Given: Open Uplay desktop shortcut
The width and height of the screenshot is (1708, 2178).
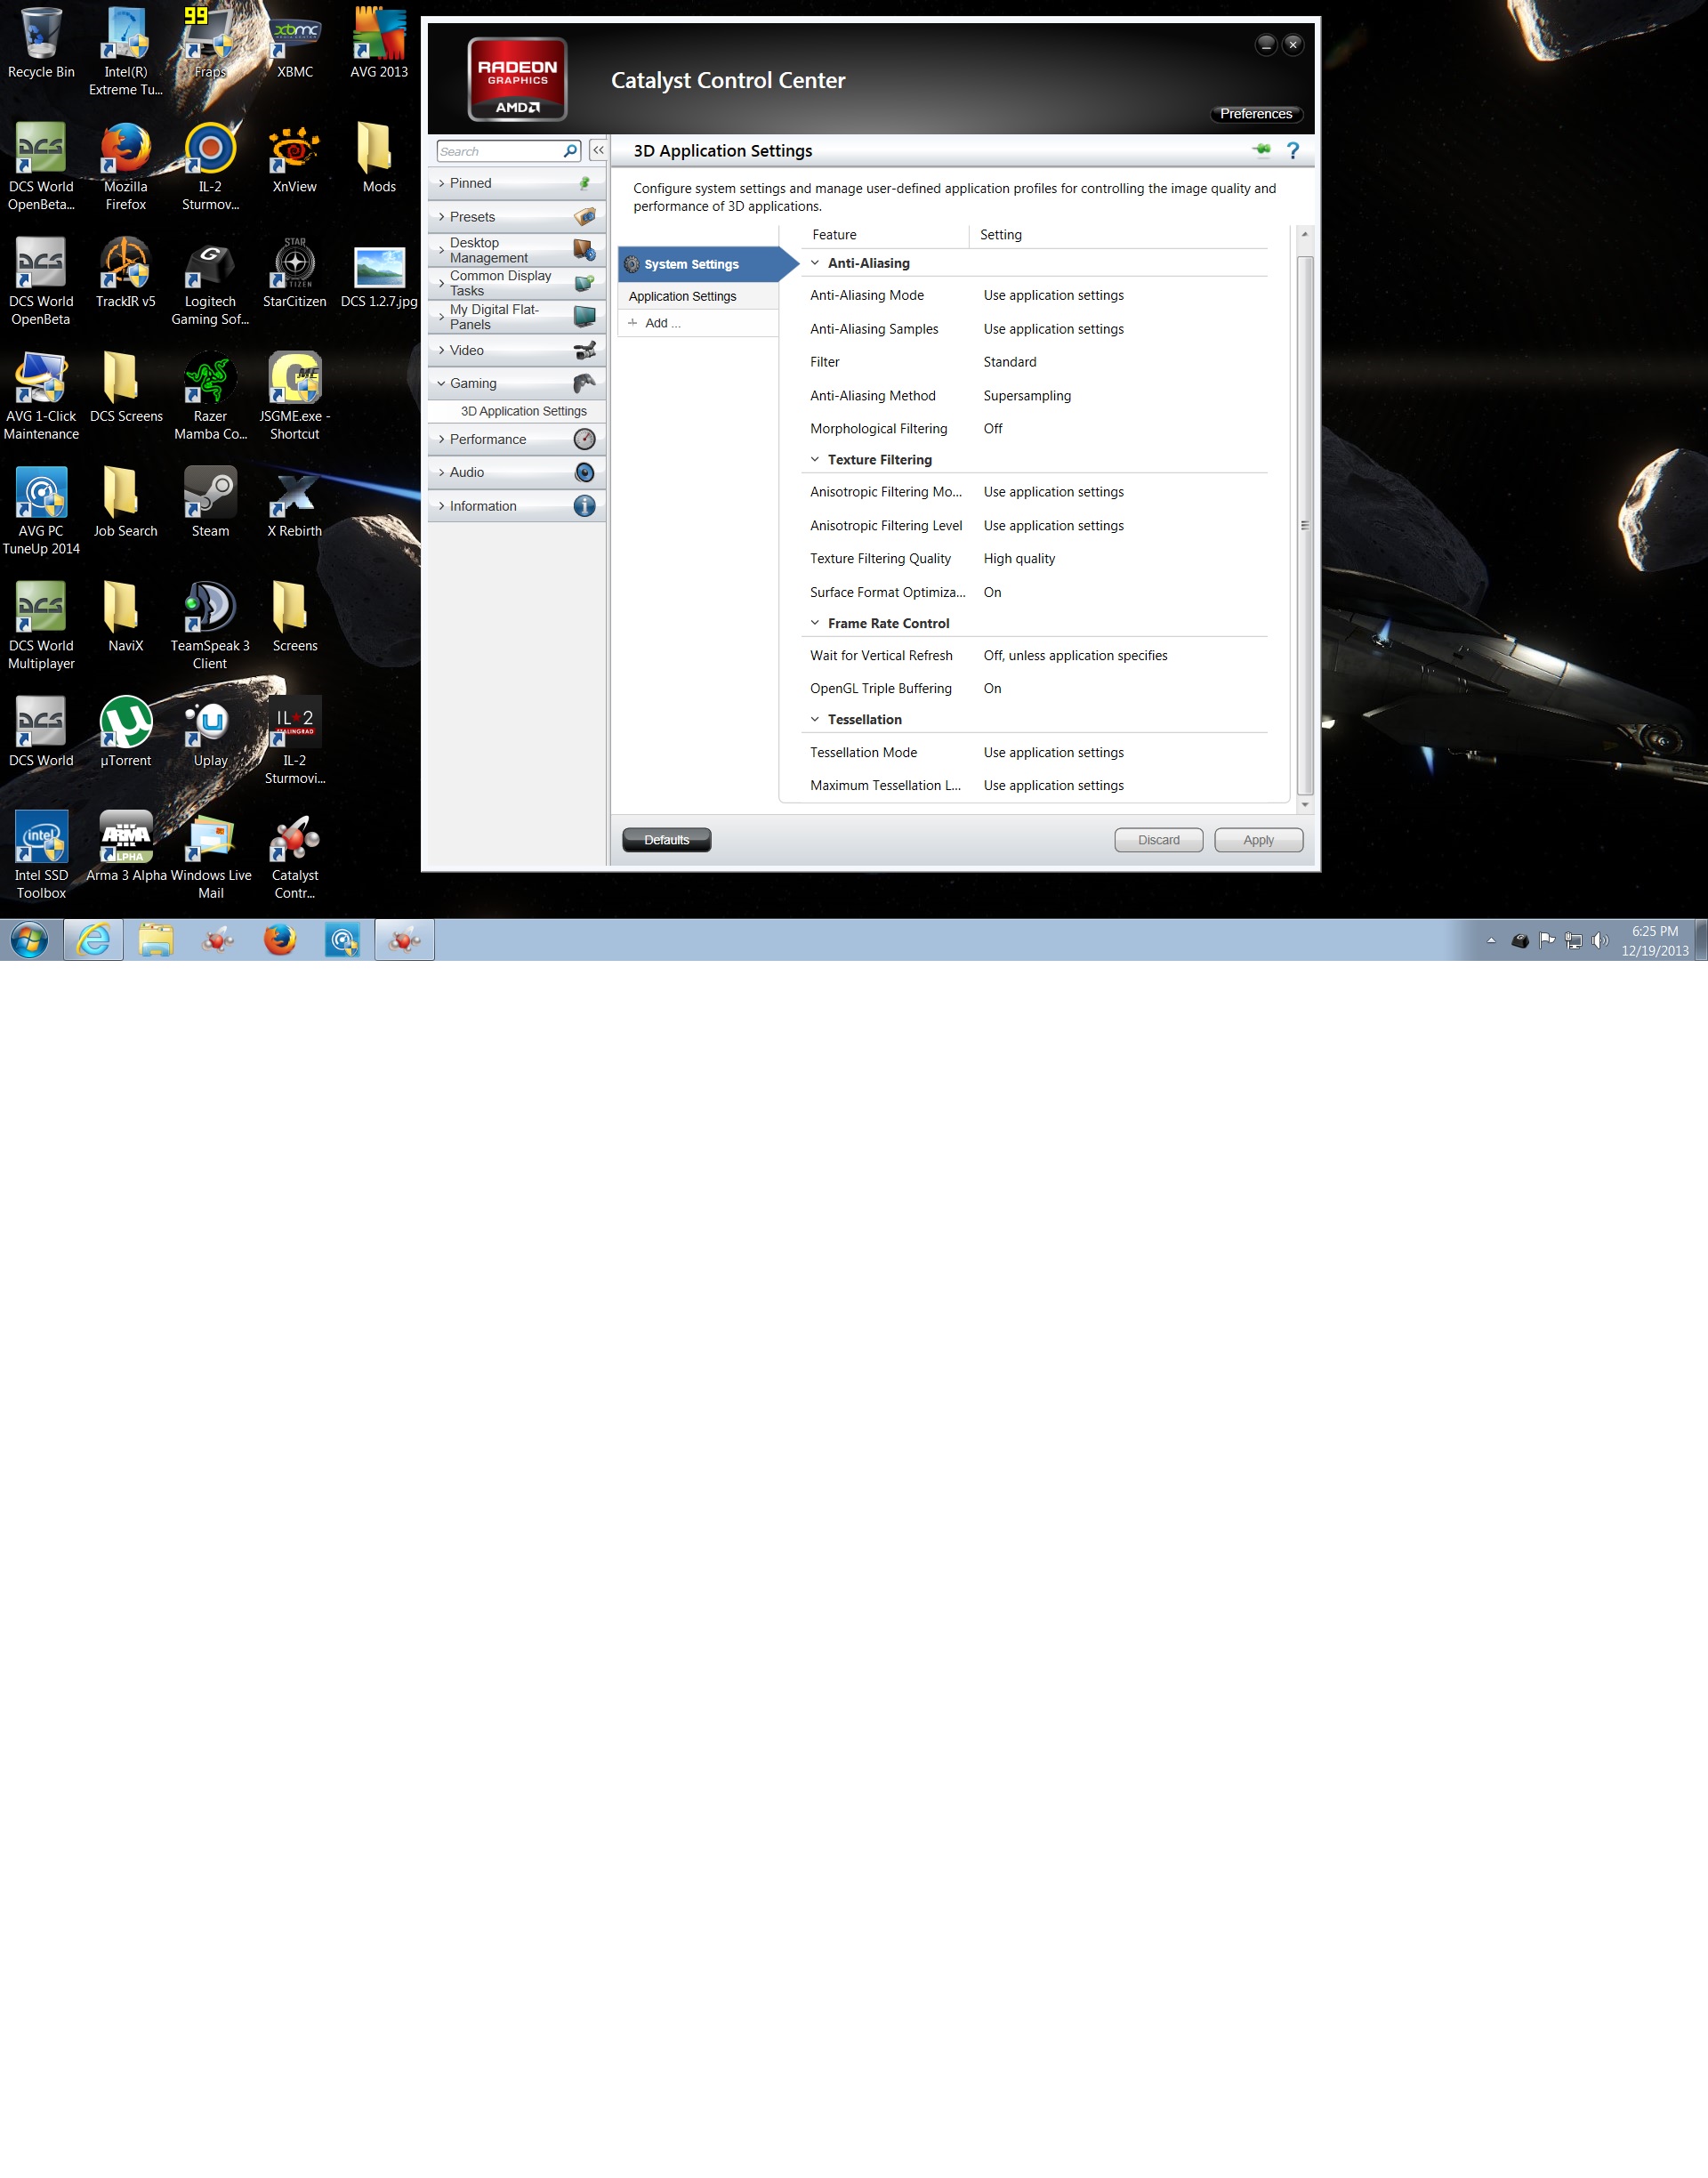Looking at the screenshot, I should coord(210,732).
